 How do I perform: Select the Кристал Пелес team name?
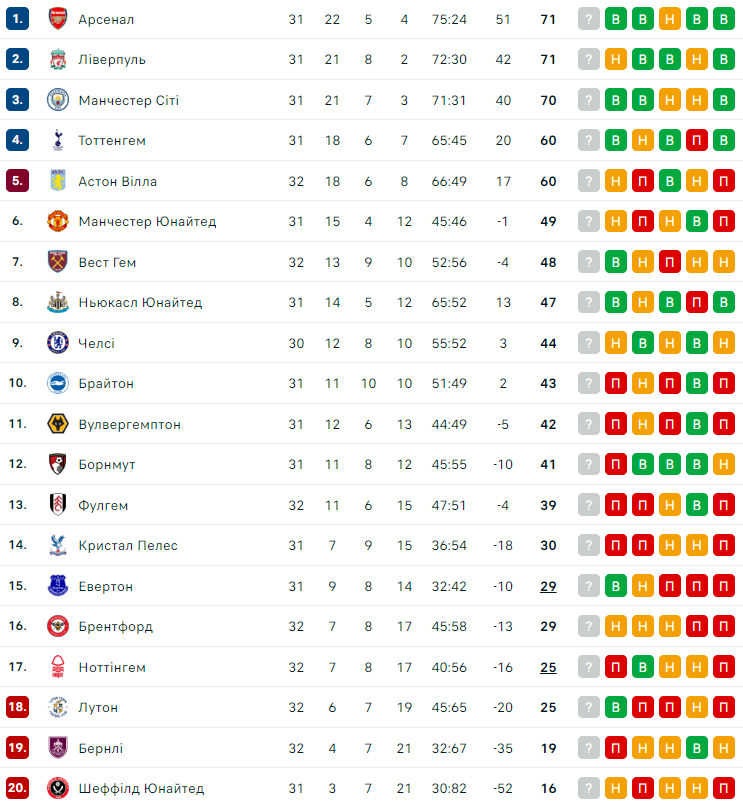click(x=128, y=546)
